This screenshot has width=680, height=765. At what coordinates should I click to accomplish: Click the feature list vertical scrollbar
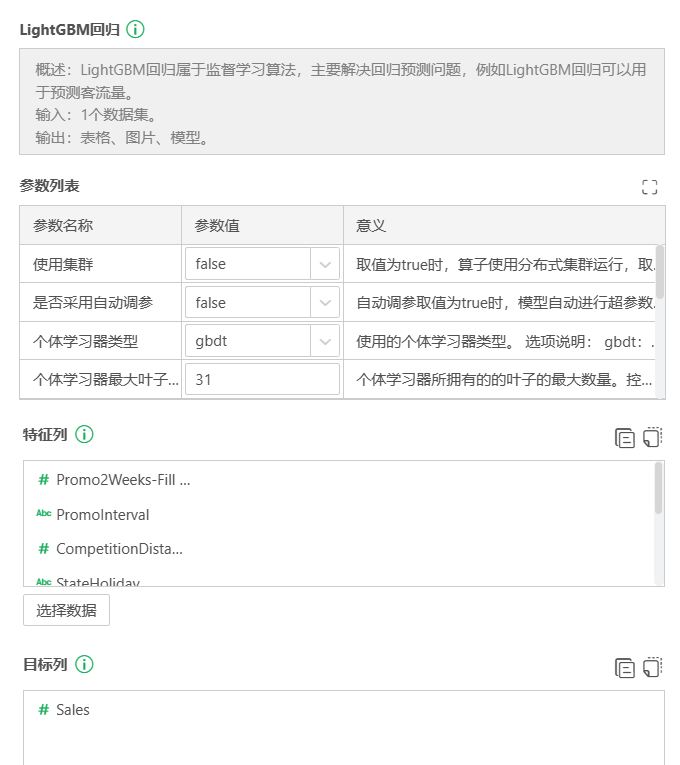pos(657,488)
